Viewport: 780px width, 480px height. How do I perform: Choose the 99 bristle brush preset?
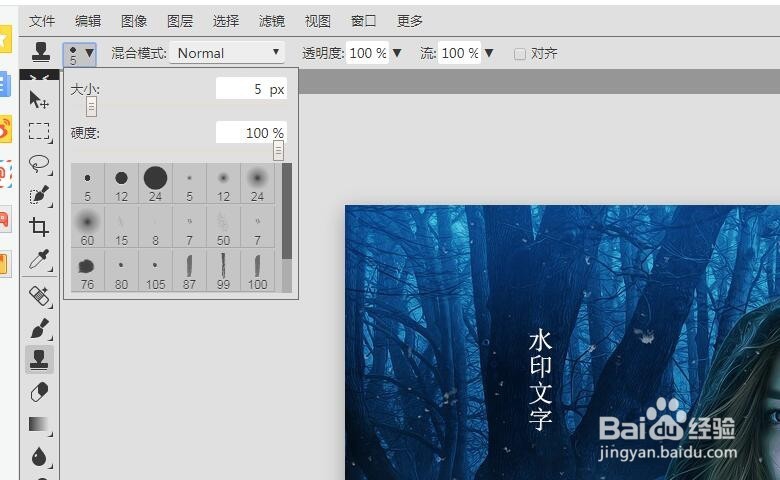point(223,271)
